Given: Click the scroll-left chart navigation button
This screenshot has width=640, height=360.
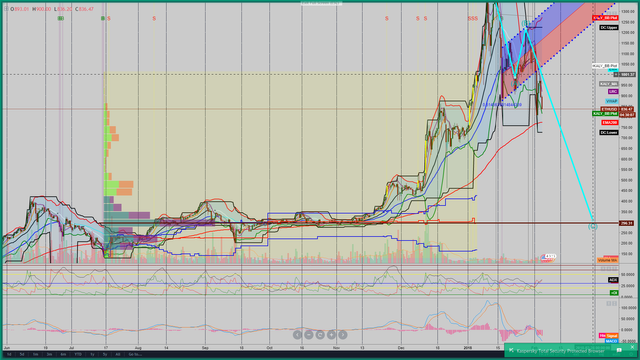Looking at the screenshot, I should point(298,335).
